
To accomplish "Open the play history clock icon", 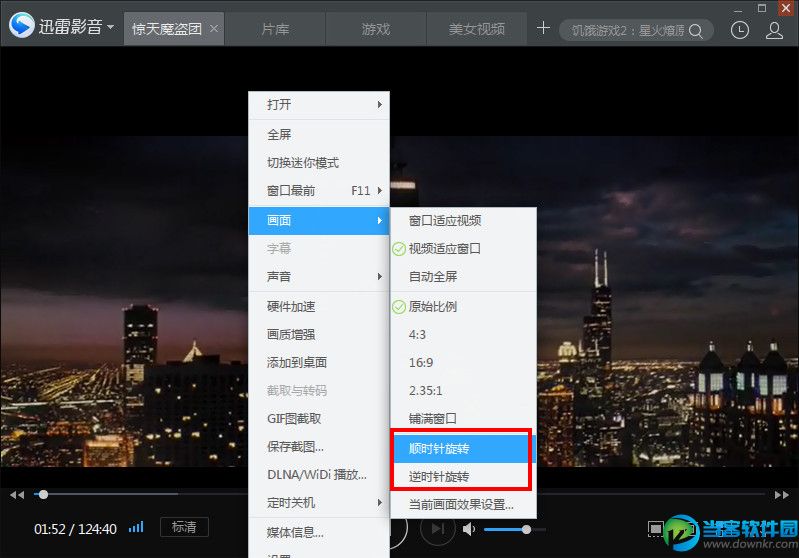I will coord(739,30).
